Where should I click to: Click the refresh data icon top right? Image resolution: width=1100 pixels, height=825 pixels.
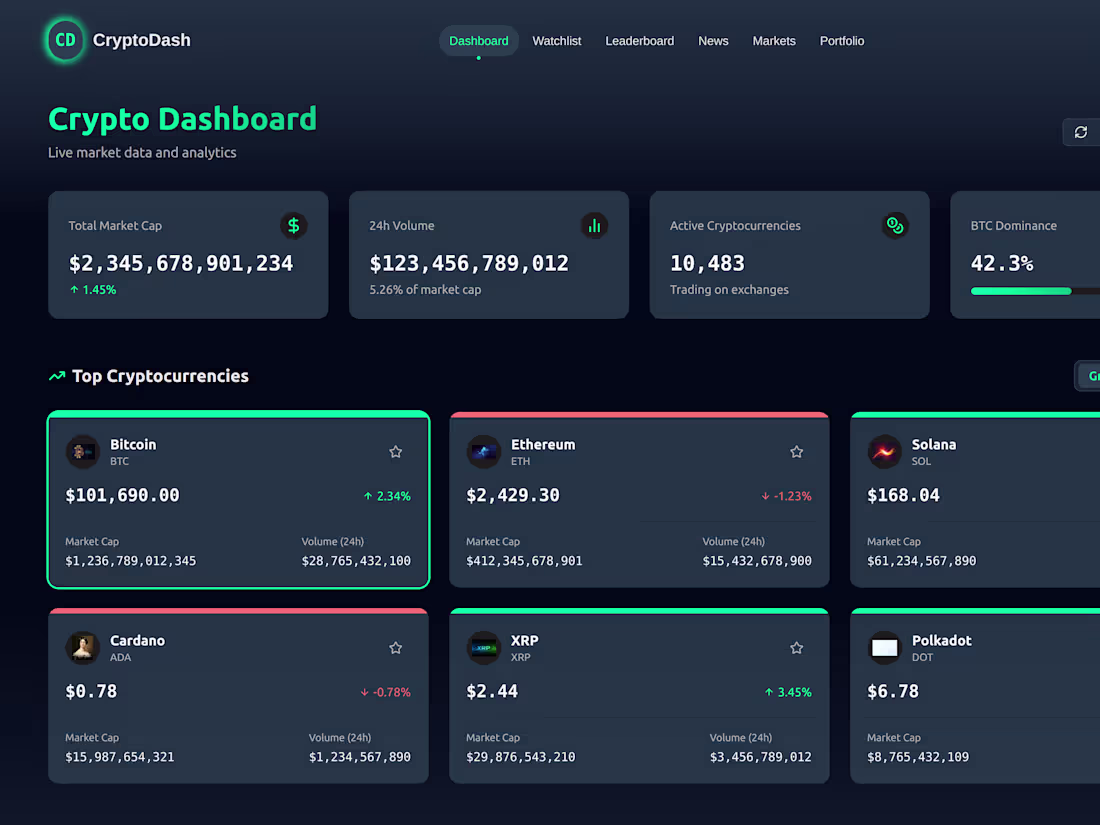pyautogui.click(x=1081, y=131)
